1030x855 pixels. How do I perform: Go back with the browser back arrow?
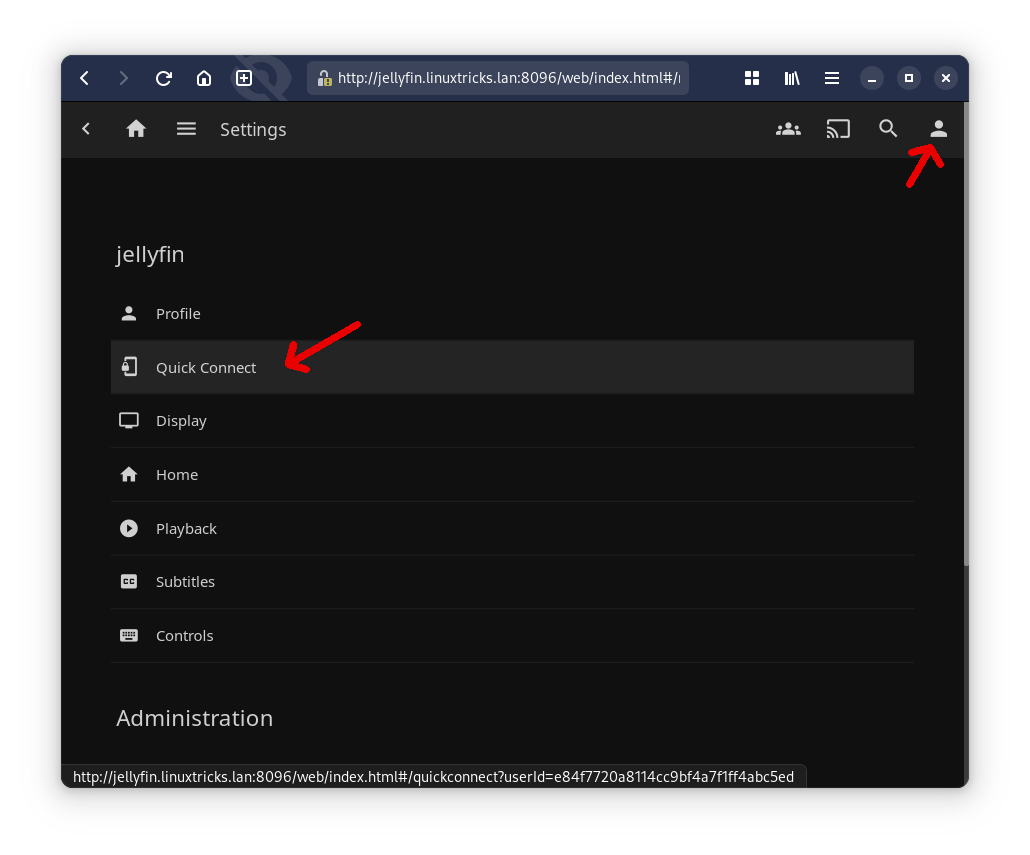85,78
